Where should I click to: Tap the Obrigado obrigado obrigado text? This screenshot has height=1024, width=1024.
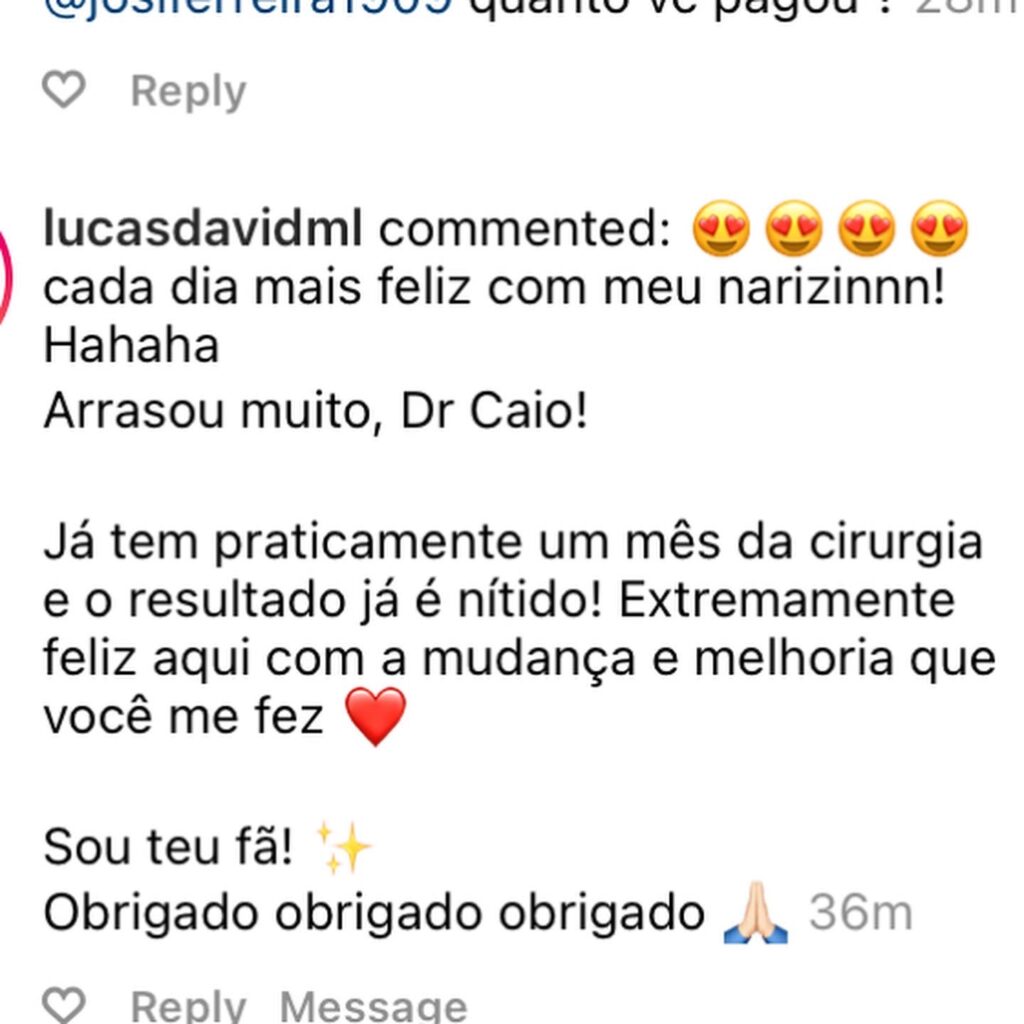pos(374,914)
